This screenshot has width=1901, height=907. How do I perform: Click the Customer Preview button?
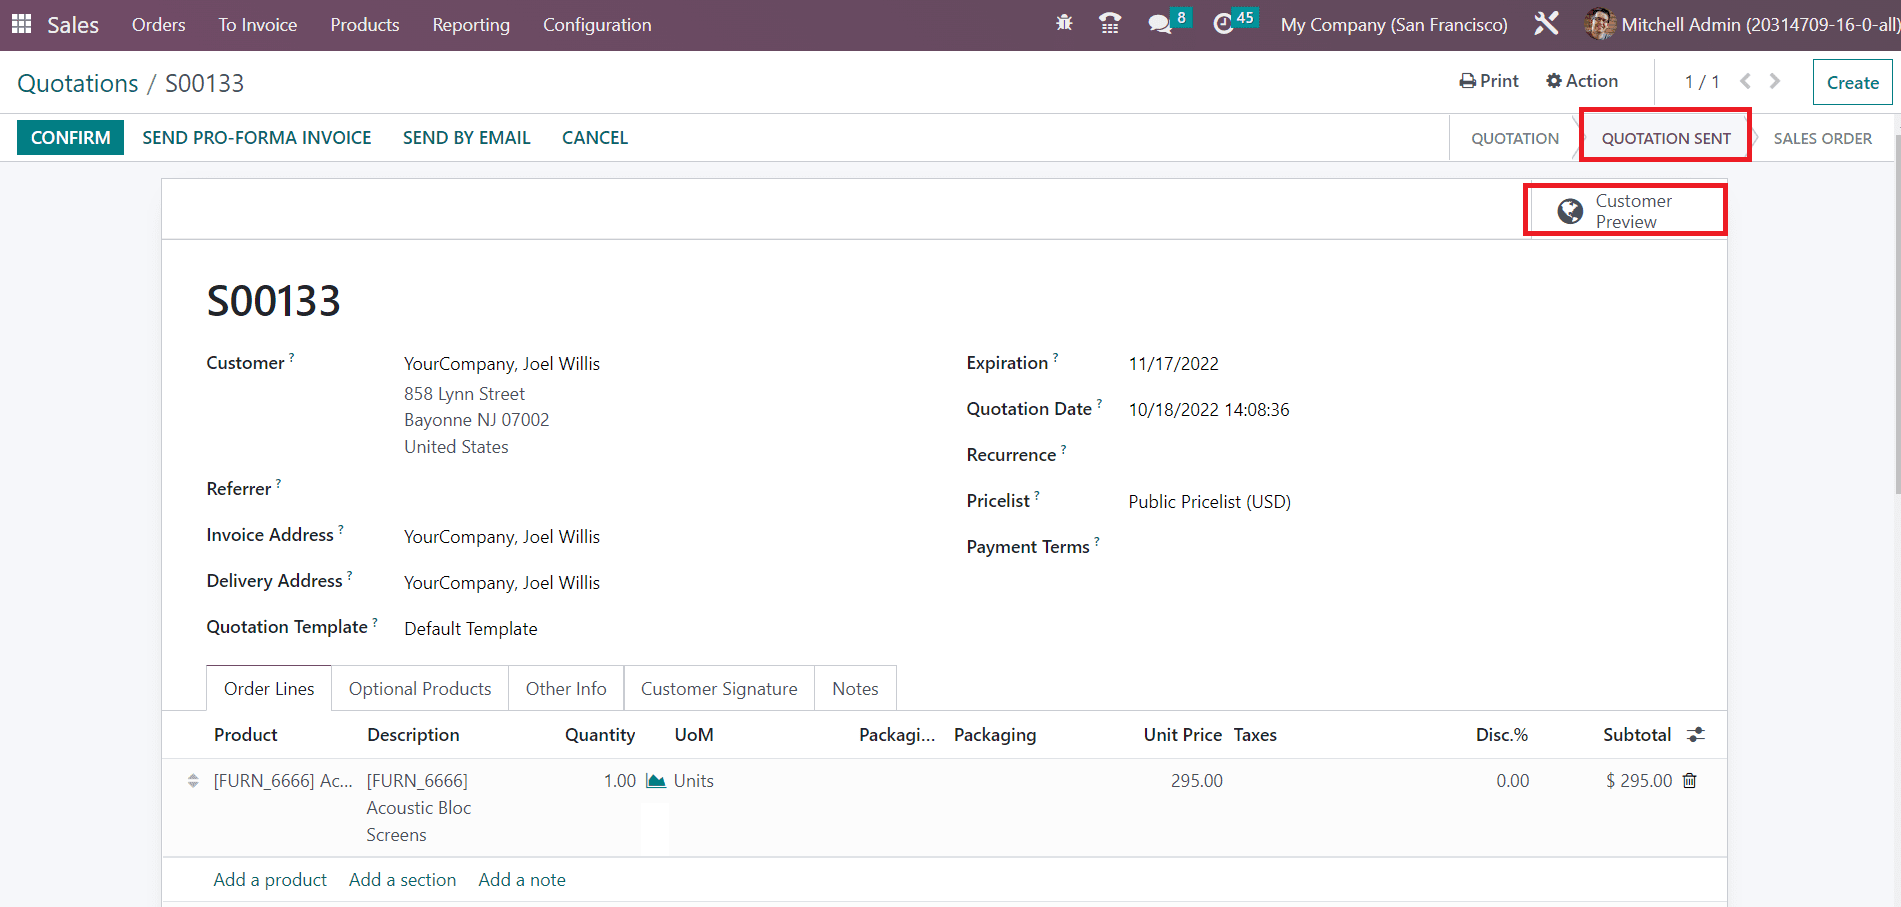click(x=1625, y=211)
